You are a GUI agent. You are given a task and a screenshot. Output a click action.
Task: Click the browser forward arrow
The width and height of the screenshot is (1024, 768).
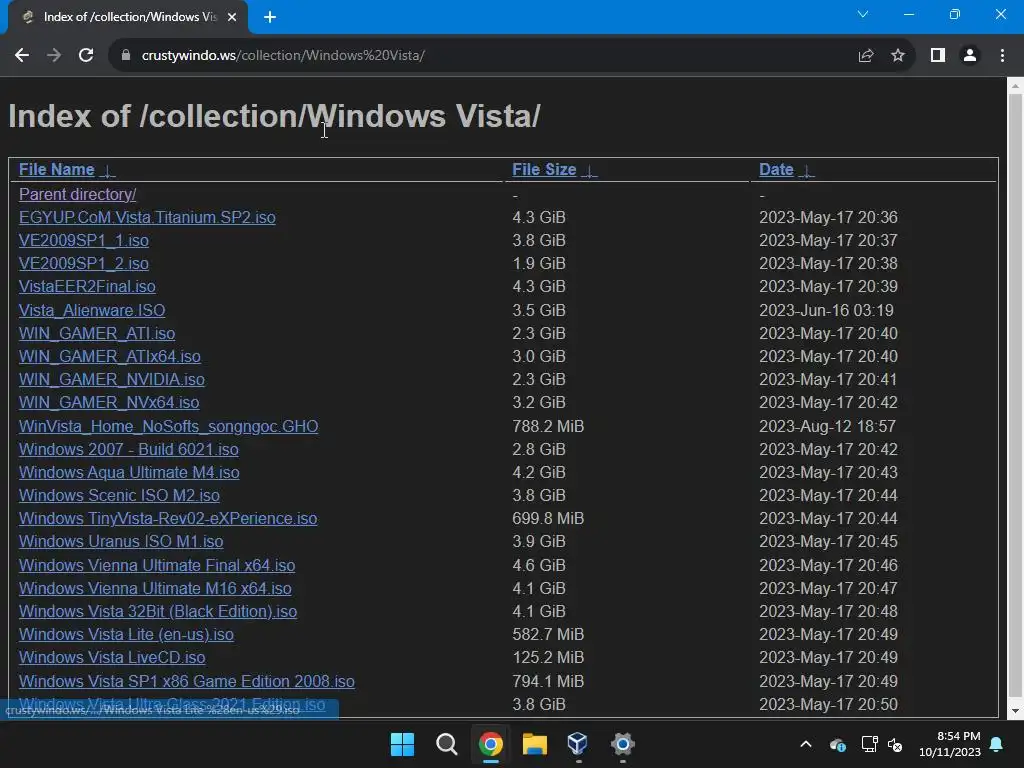tap(54, 56)
